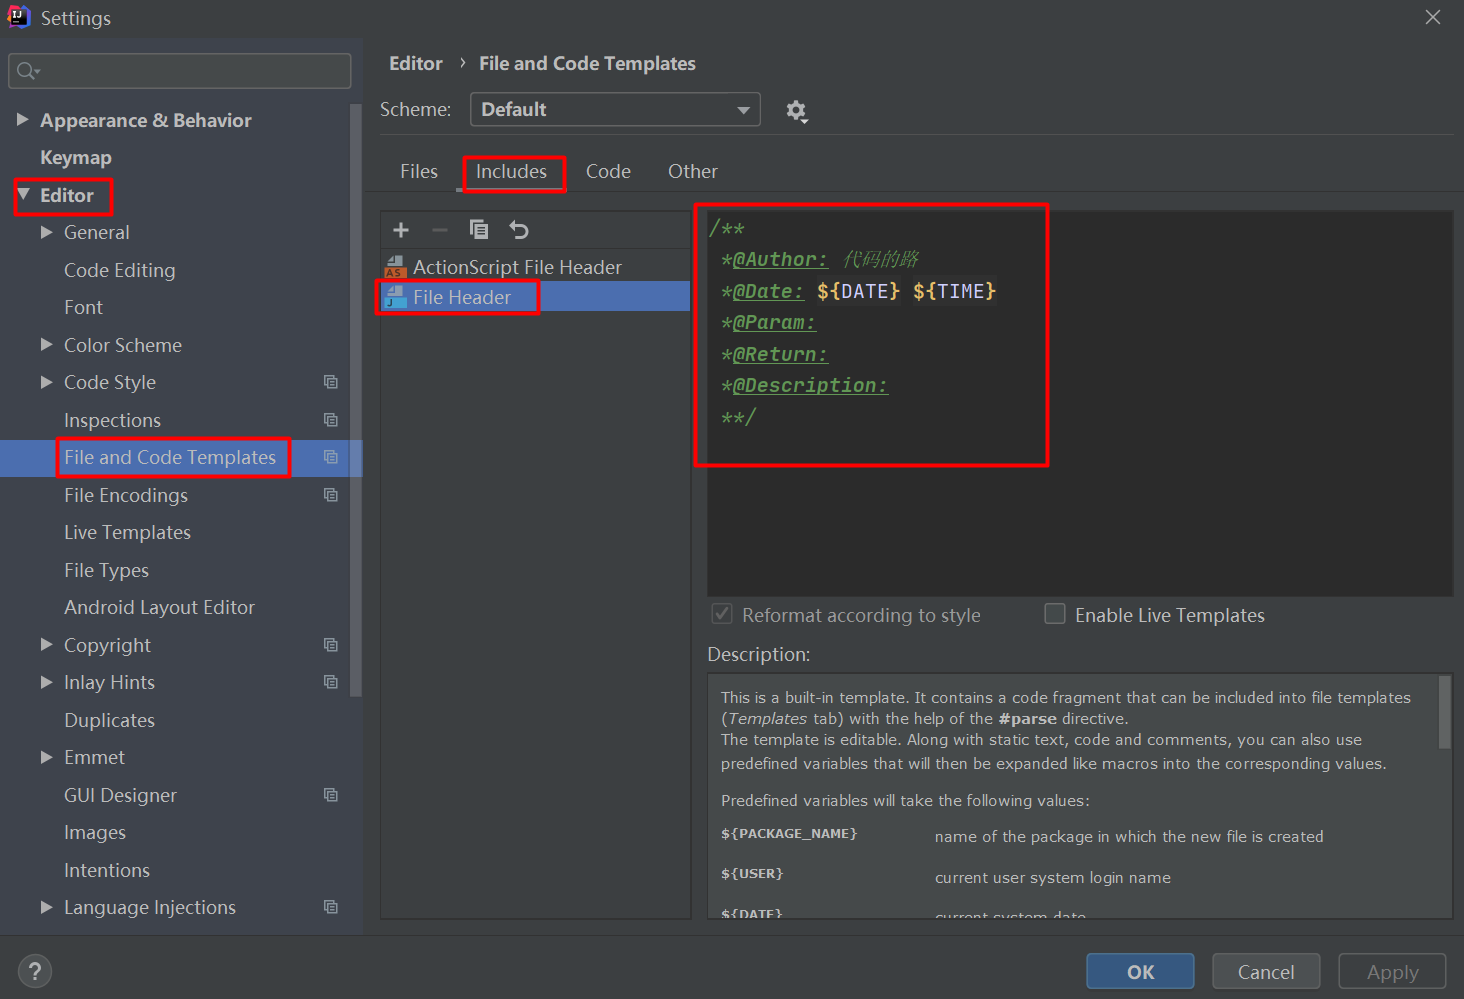Enable Live Templates checkbox

pyautogui.click(x=1055, y=614)
